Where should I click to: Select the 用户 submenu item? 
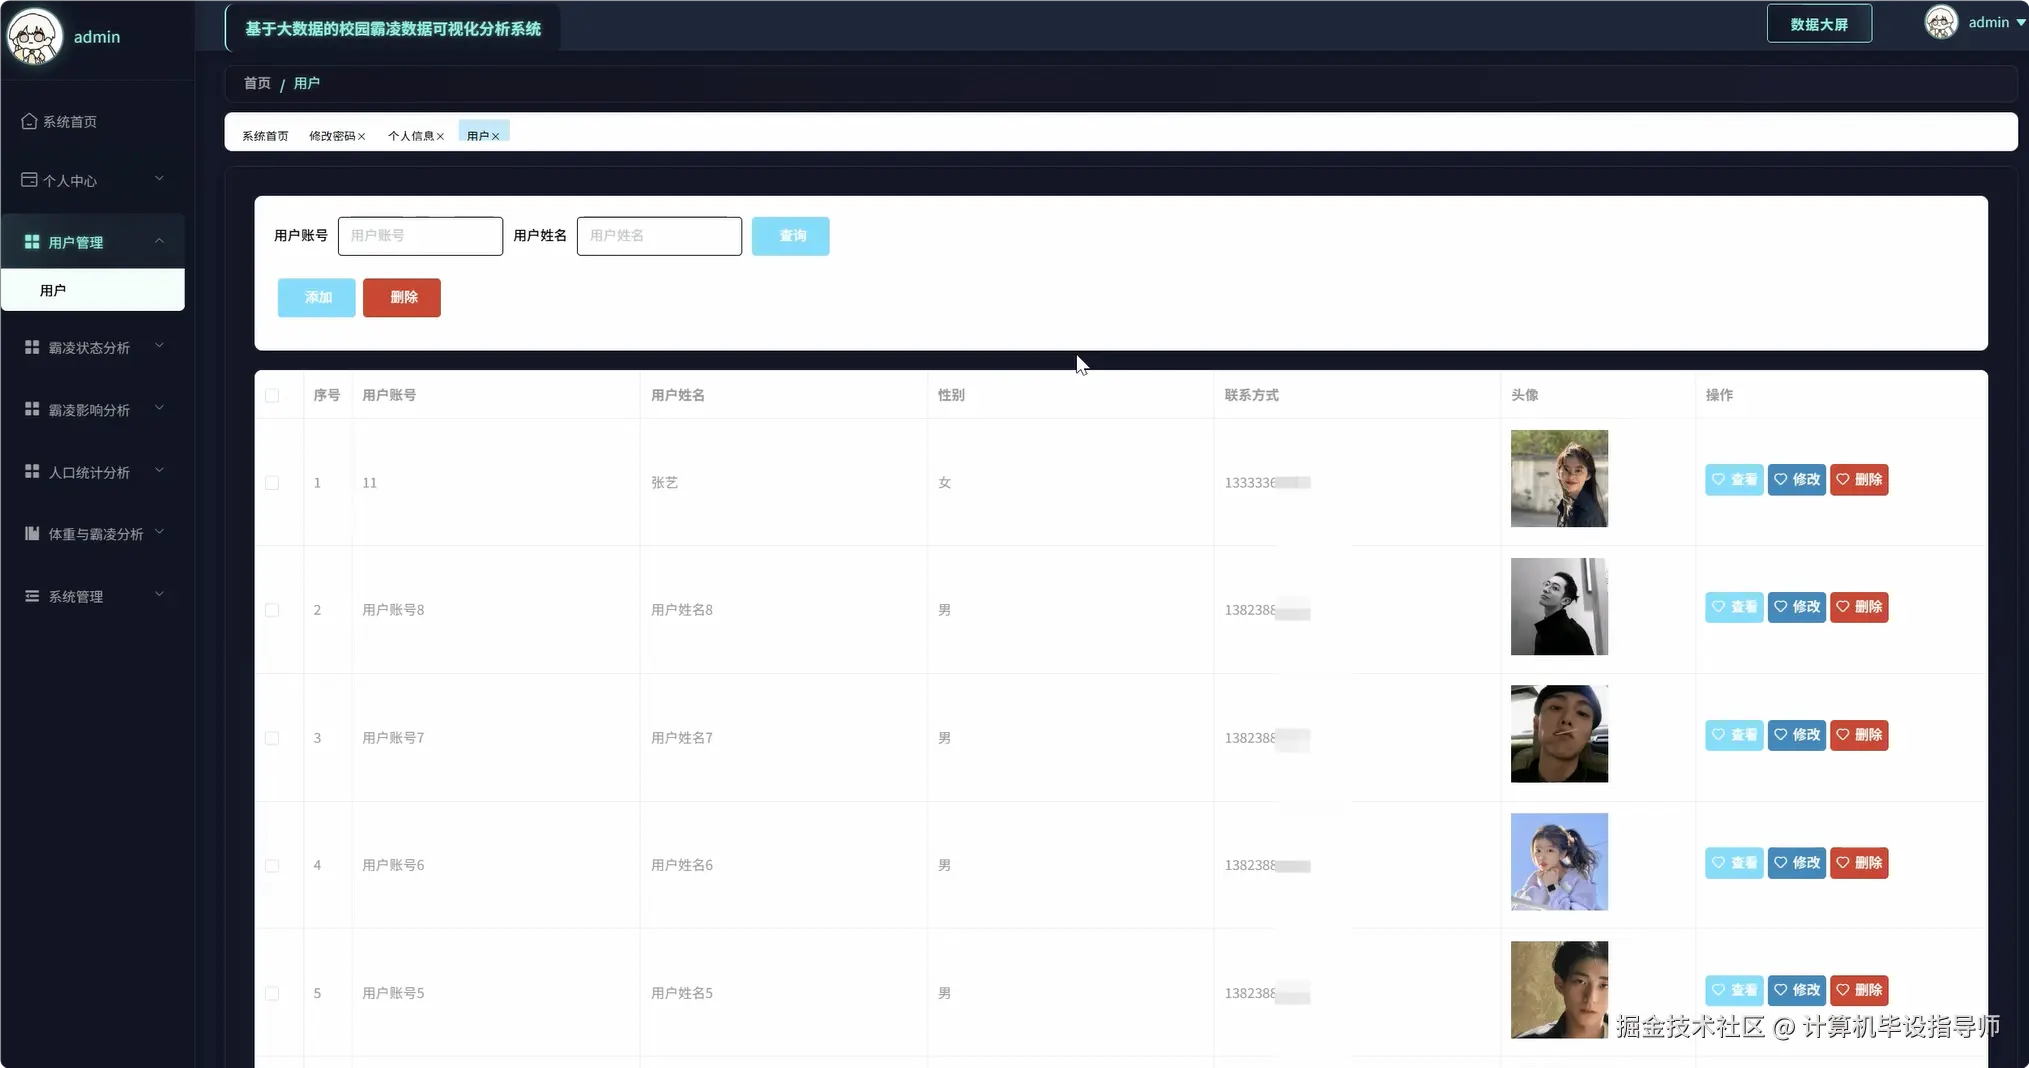tap(93, 290)
